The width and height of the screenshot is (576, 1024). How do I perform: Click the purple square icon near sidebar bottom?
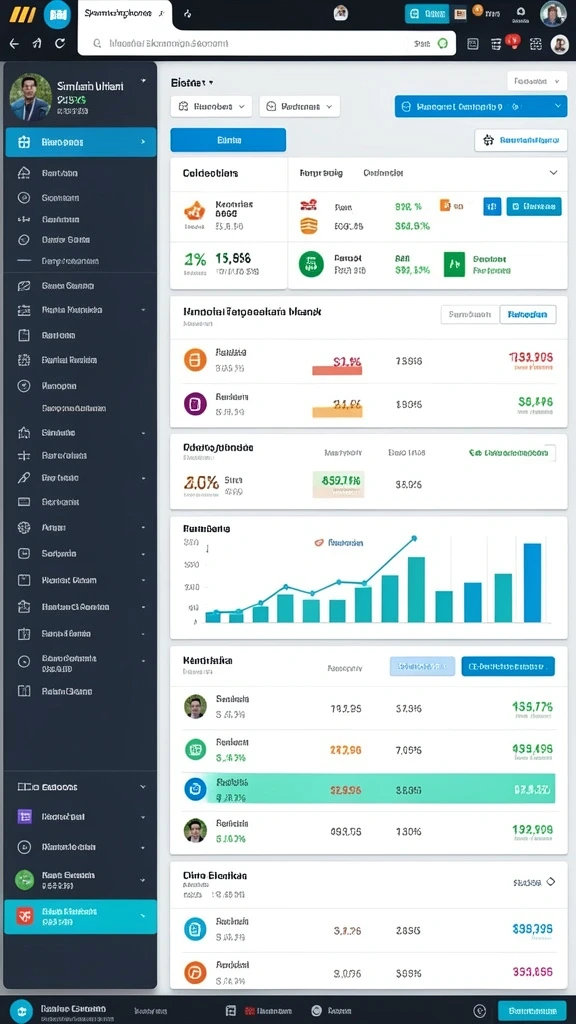[24, 816]
